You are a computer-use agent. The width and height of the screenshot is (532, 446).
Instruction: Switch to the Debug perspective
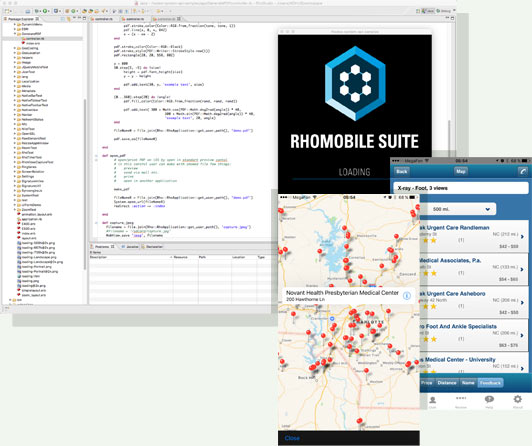pyautogui.click(x=443, y=11)
